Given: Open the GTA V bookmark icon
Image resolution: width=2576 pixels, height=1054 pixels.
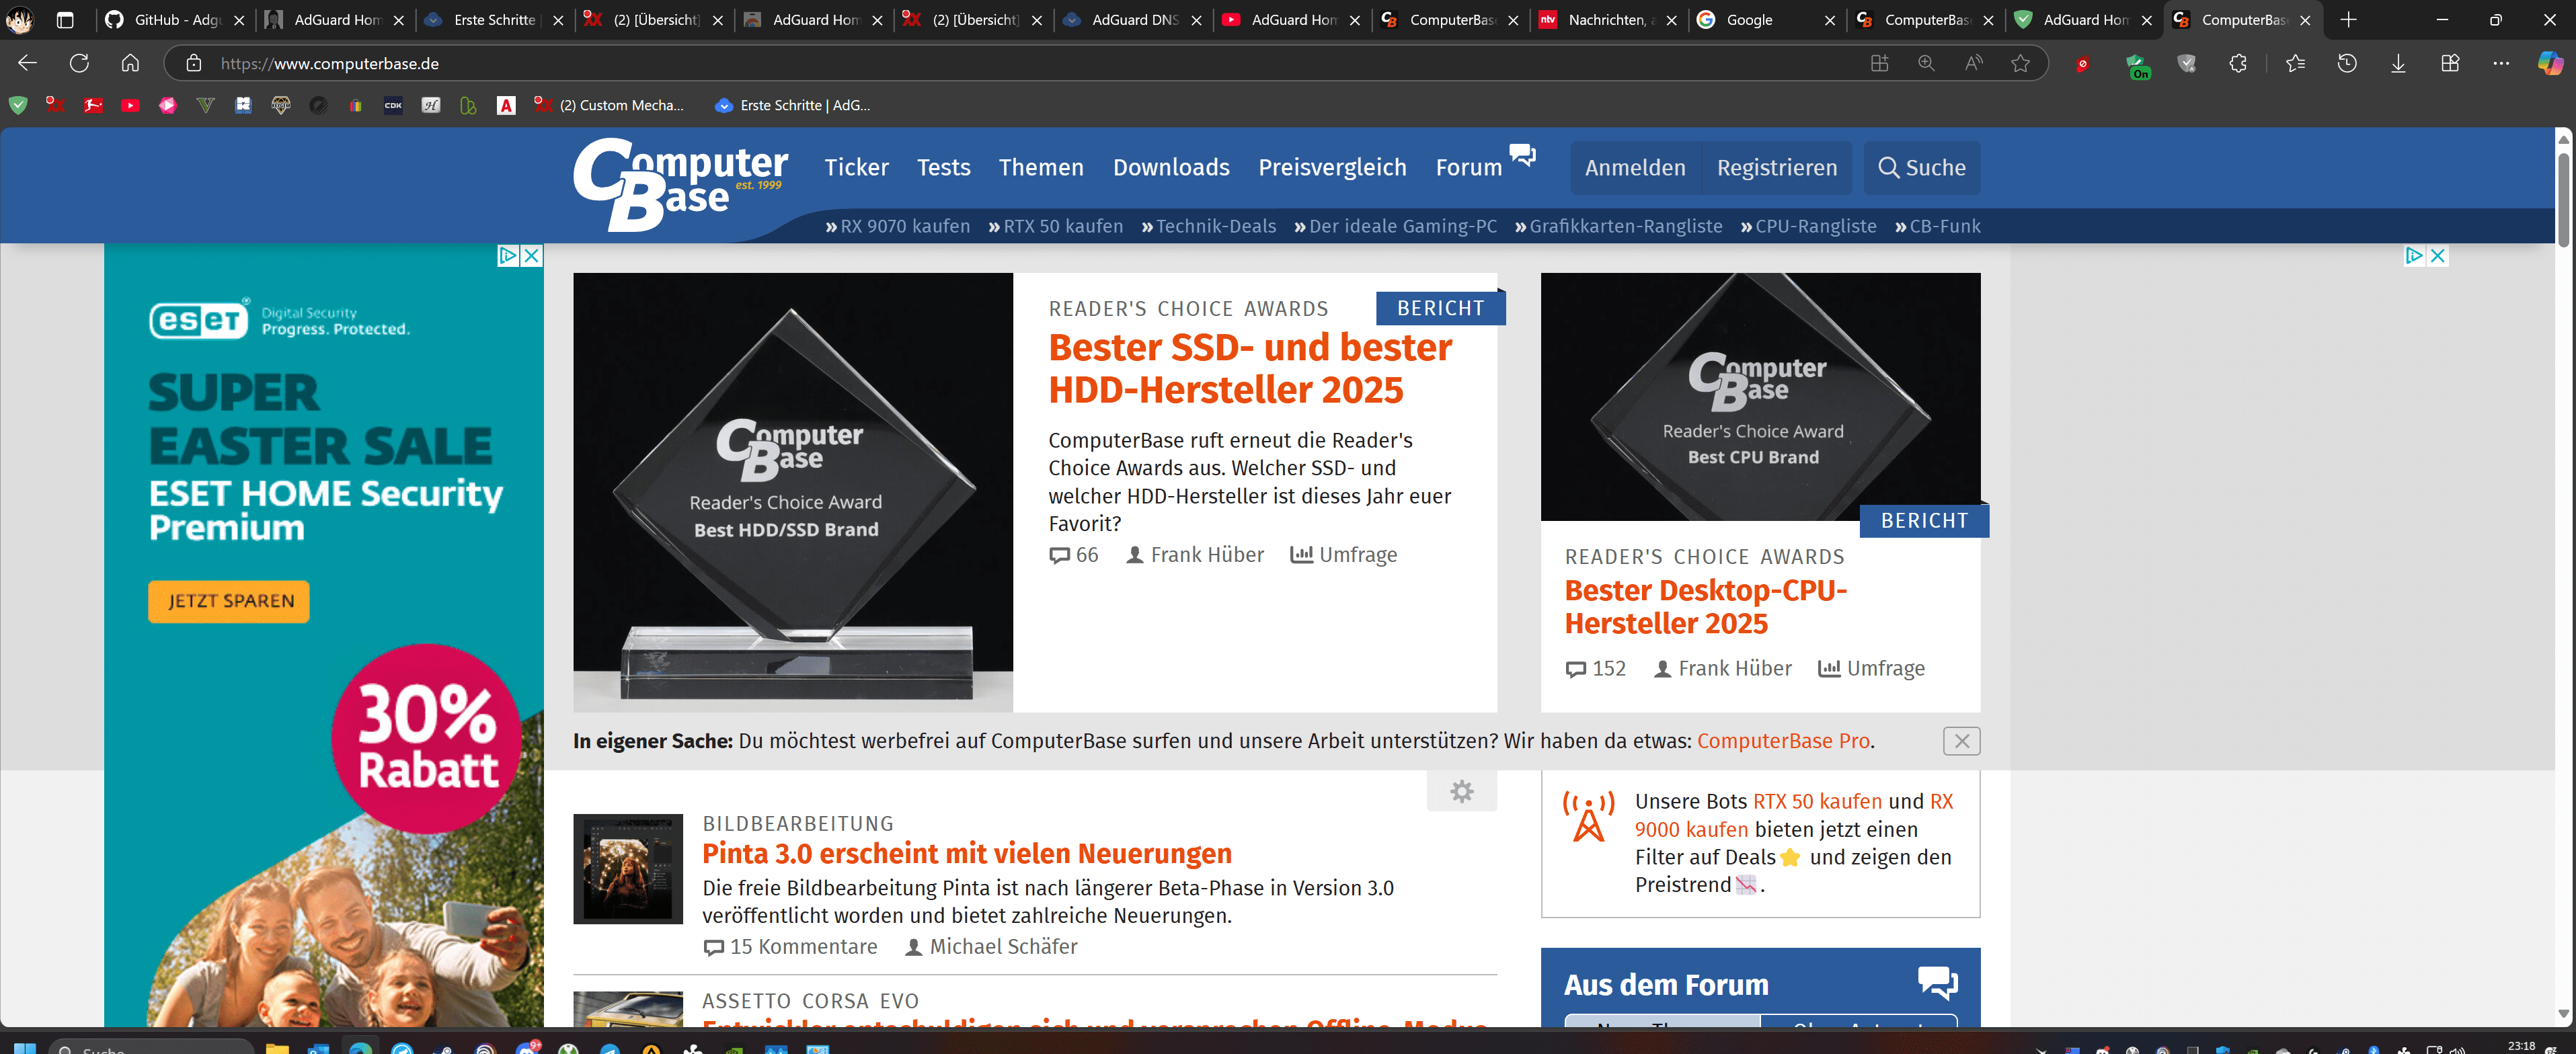Looking at the screenshot, I should coord(205,105).
